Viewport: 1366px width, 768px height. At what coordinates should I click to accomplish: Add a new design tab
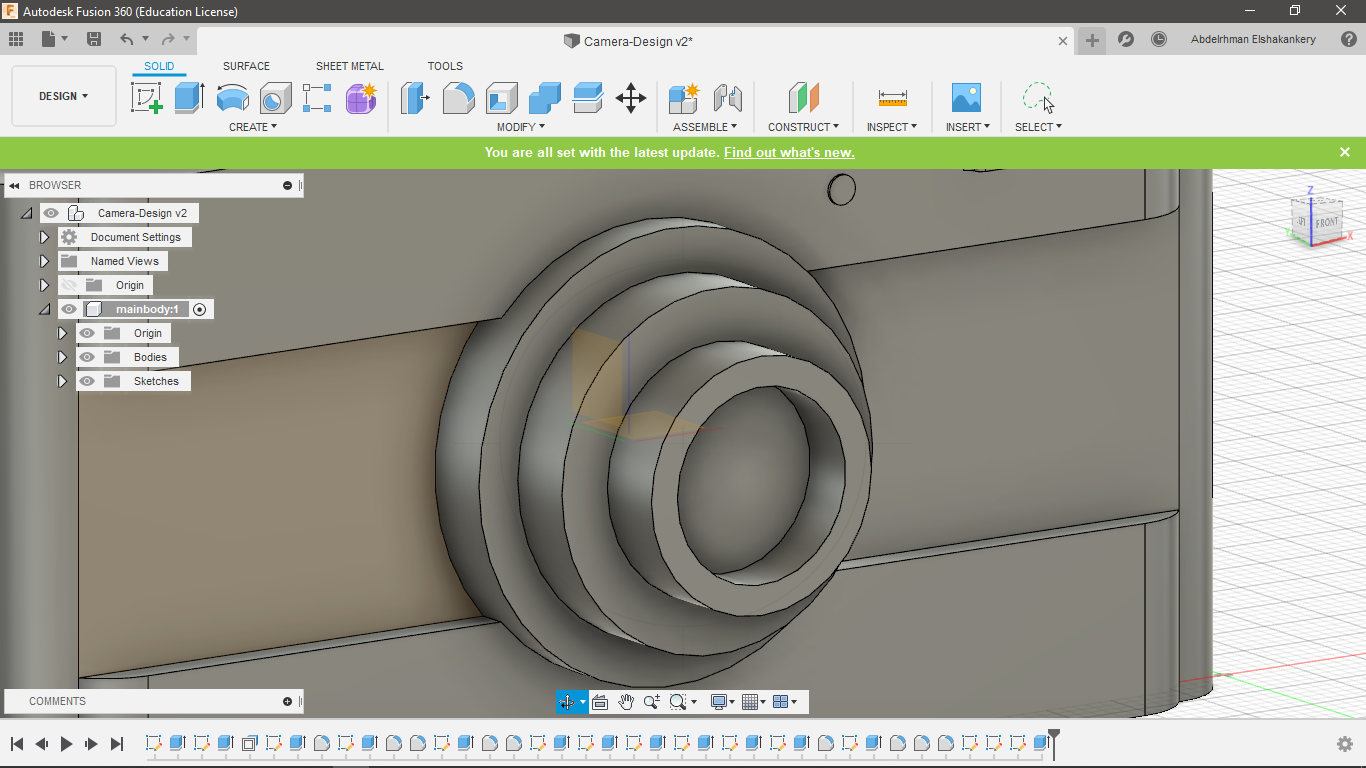tap(1092, 40)
